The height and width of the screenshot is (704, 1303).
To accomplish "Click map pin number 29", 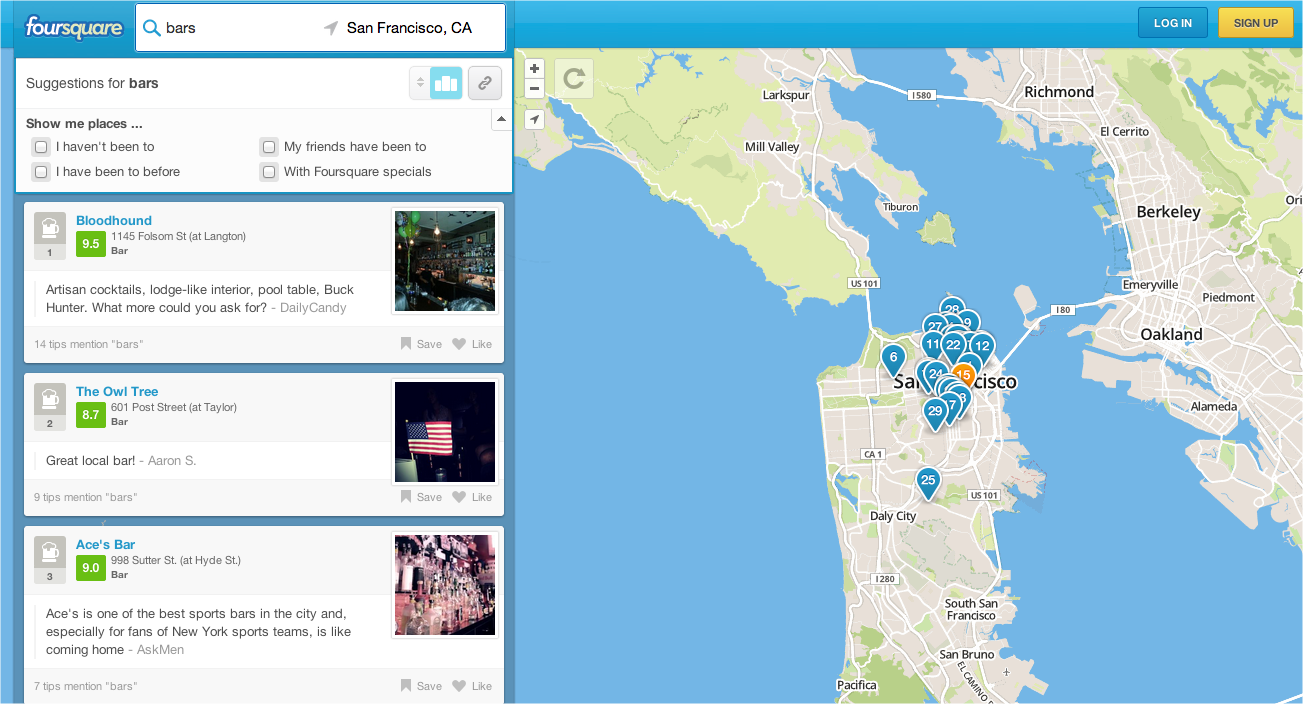I will point(935,412).
